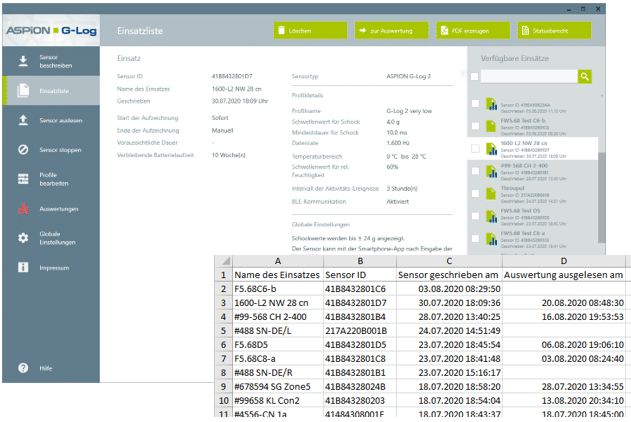Go to Auswertungen in the sidebar

click(51, 209)
